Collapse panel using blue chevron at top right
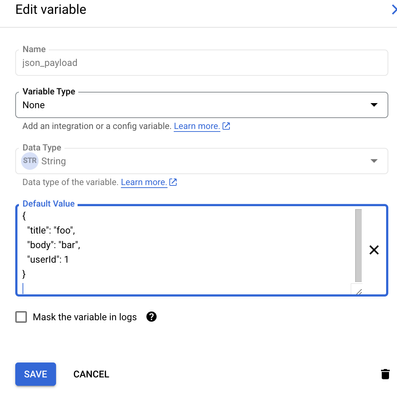Viewport: 397px width, 400px height. coord(394,10)
